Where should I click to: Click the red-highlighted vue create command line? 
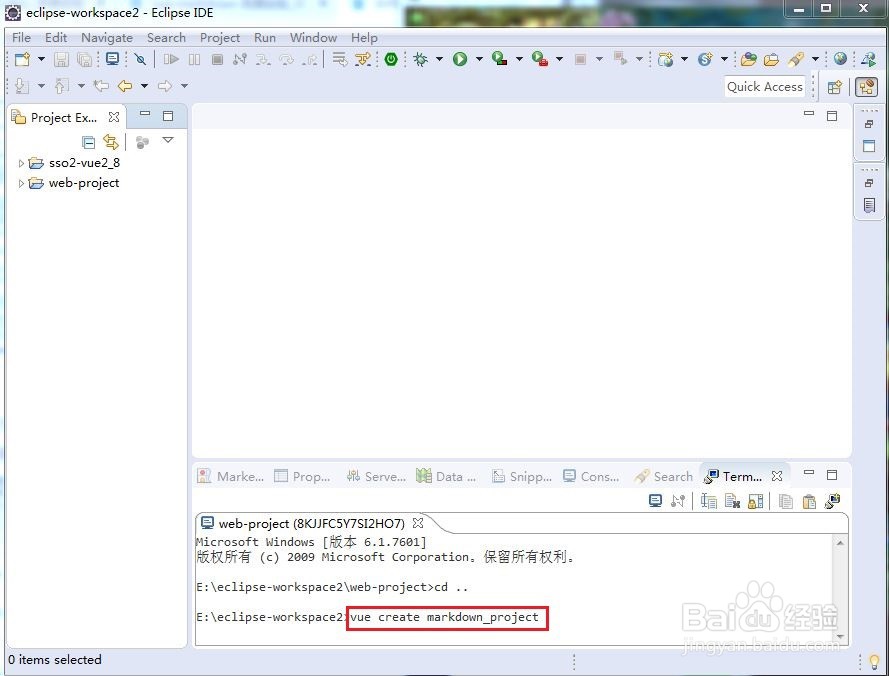446,618
